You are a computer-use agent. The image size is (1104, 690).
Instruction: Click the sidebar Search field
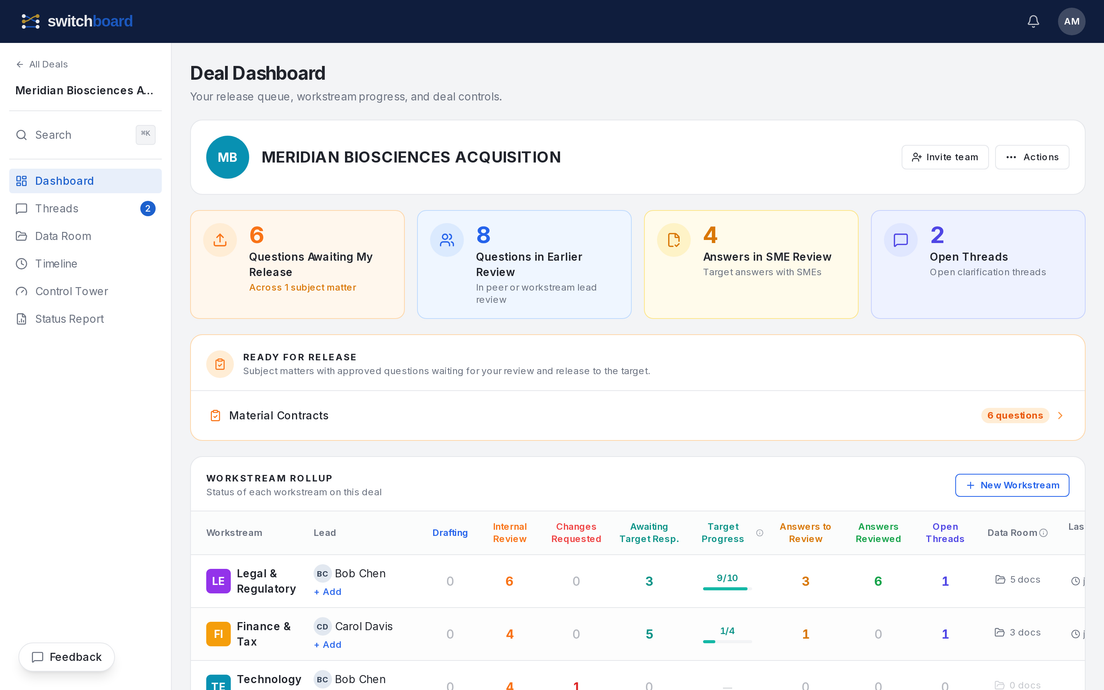(x=85, y=135)
